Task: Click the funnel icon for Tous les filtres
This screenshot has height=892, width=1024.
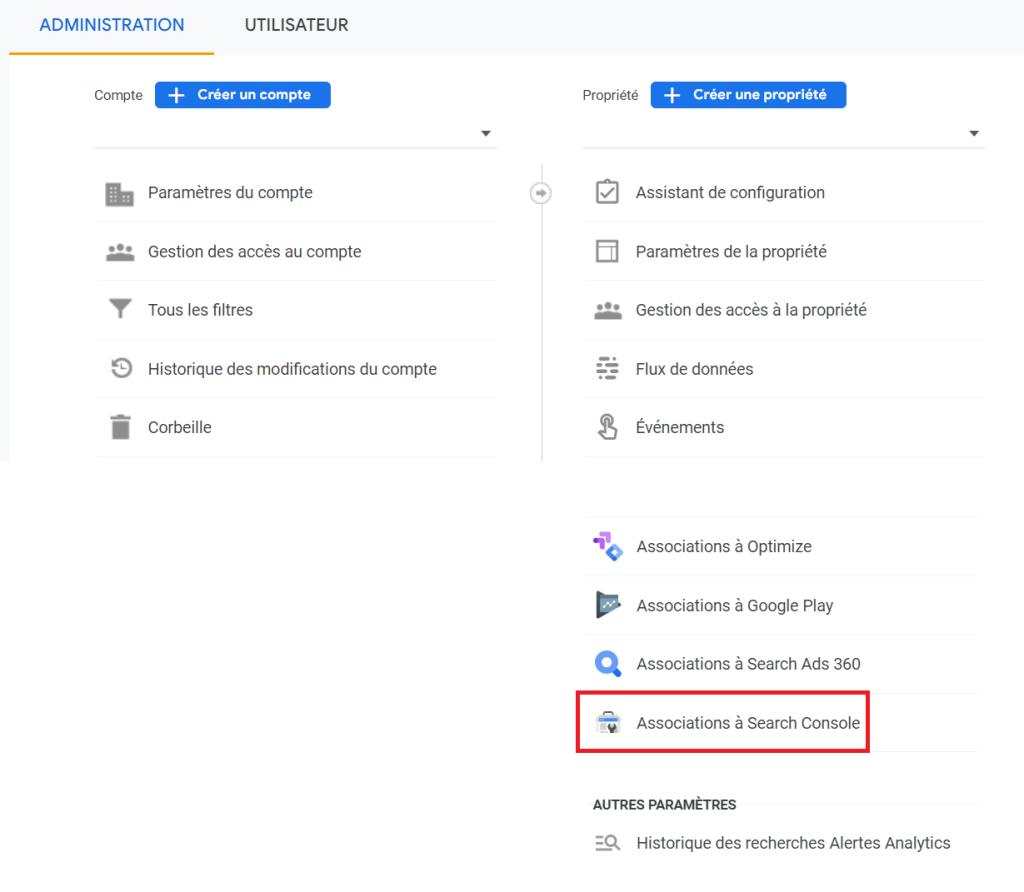Action: pyautogui.click(x=120, y=309)
